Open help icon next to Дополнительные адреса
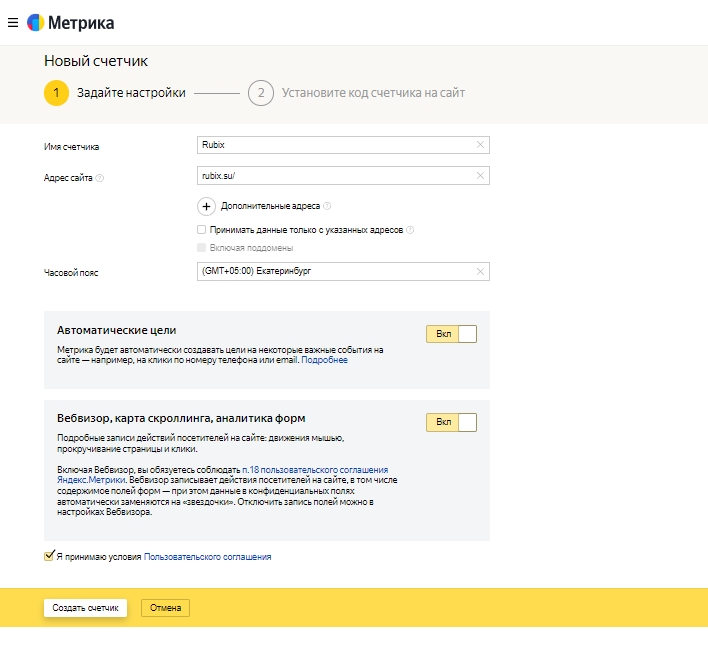The height and width of the screenshot is (646, 708). [327, 206]
